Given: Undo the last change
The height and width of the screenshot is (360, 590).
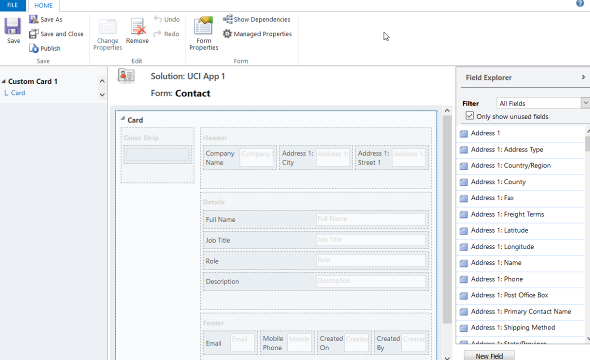Looking at the screenshot, I should (x=167, y=19).
